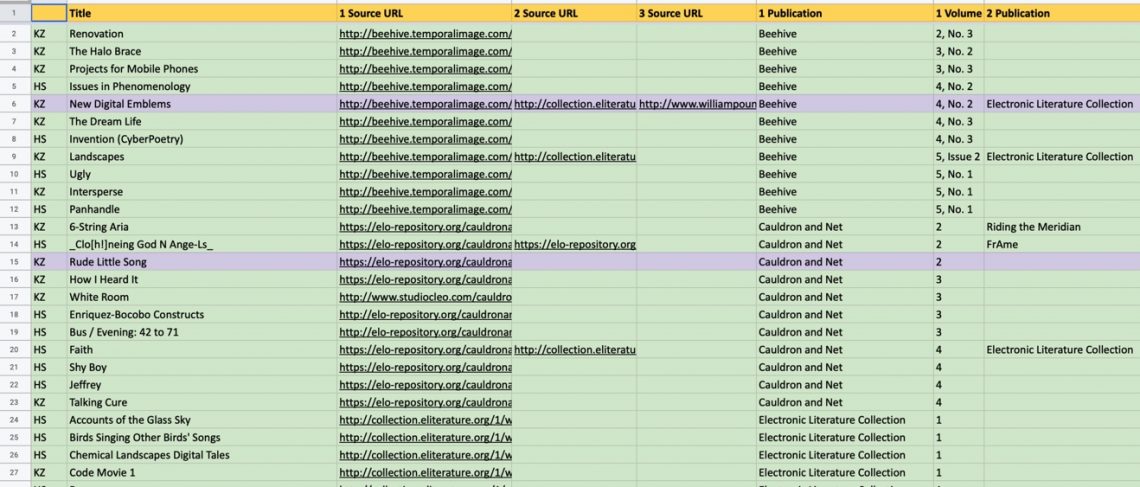This screenshot has height=487, width=1140.
Task: Open the Beehive URL for Renovation
Action: click(425, 33)
